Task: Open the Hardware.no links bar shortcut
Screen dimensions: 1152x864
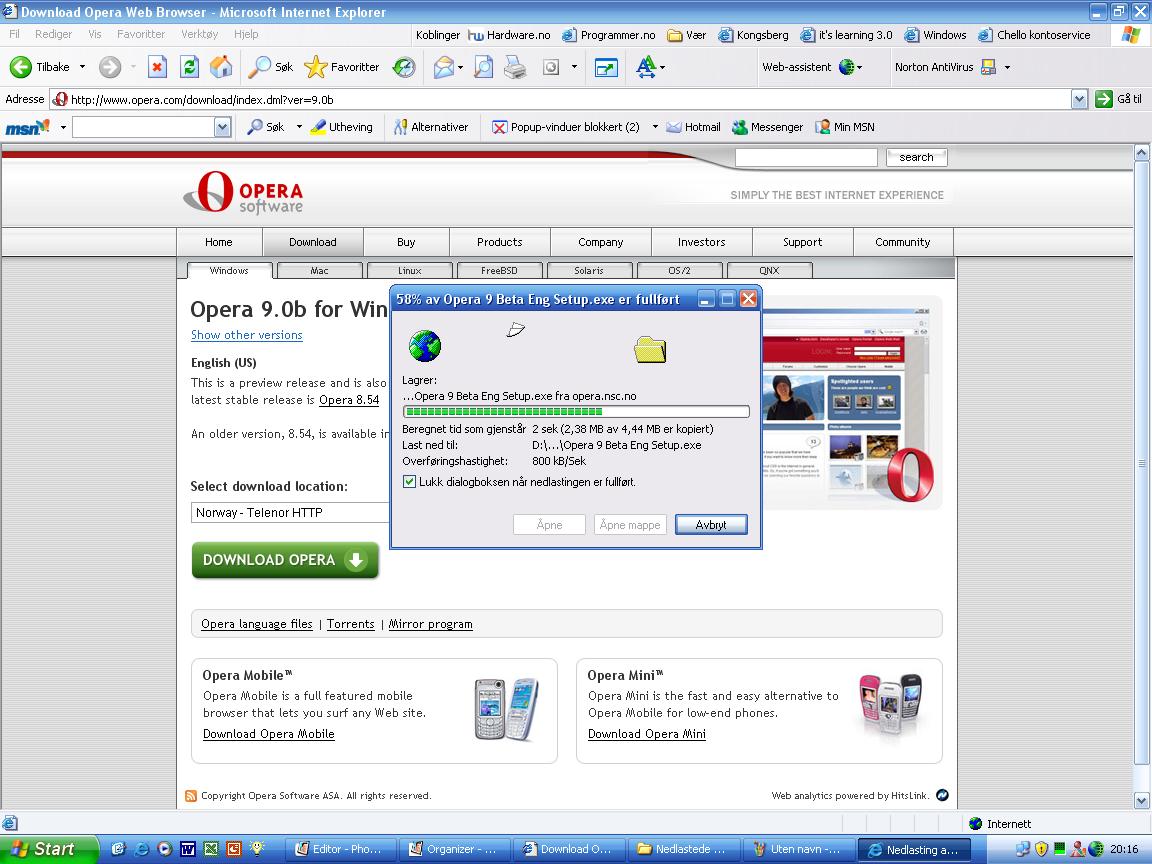Action: click(x=509, y=35)
